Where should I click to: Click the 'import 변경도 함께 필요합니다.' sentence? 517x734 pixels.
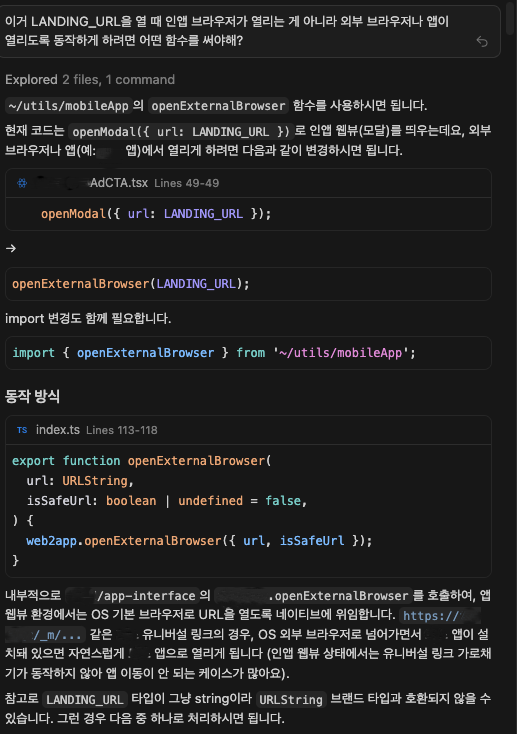pyautogui.click(x=88, y=318)
